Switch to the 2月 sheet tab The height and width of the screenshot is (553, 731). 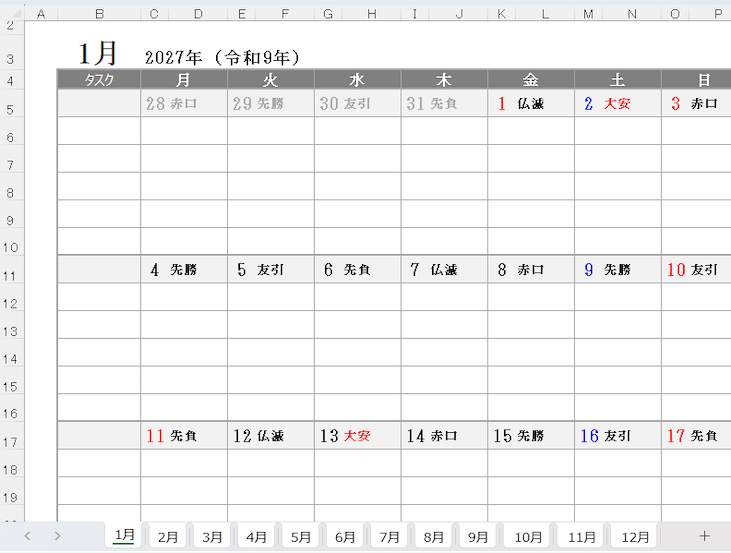click(168, 537)
